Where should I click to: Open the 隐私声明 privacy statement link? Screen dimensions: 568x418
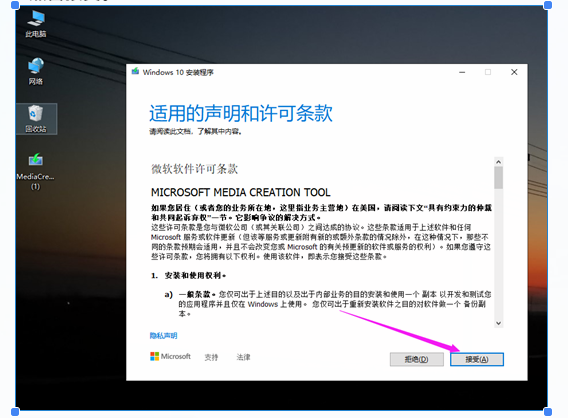click(163, 336)
